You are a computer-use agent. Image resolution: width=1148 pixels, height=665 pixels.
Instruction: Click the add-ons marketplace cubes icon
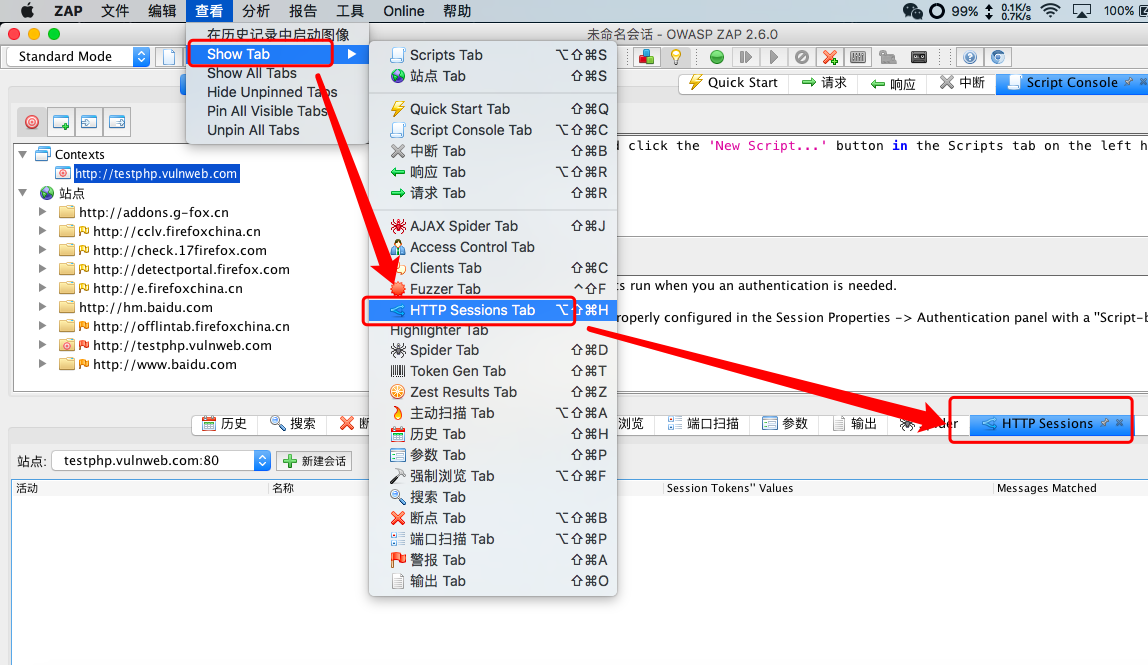646,57
